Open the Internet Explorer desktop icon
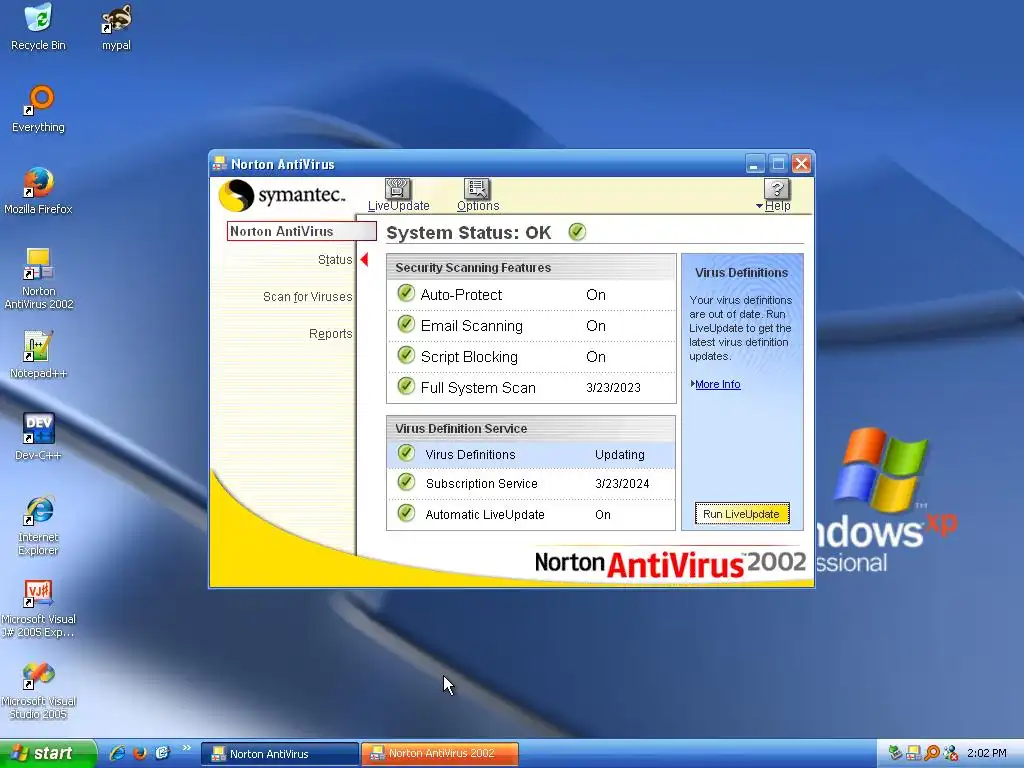1024x768 pixels. [39, 525]
